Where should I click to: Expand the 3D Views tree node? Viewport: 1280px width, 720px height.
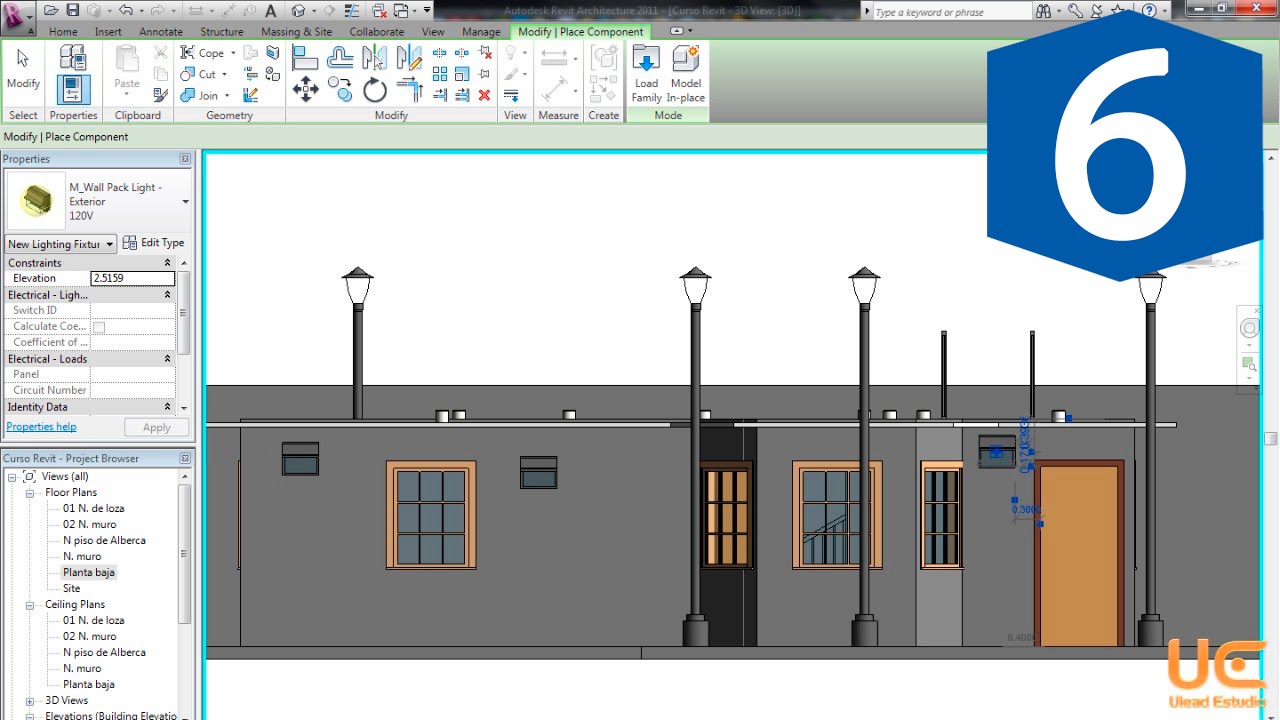(30, 701)
